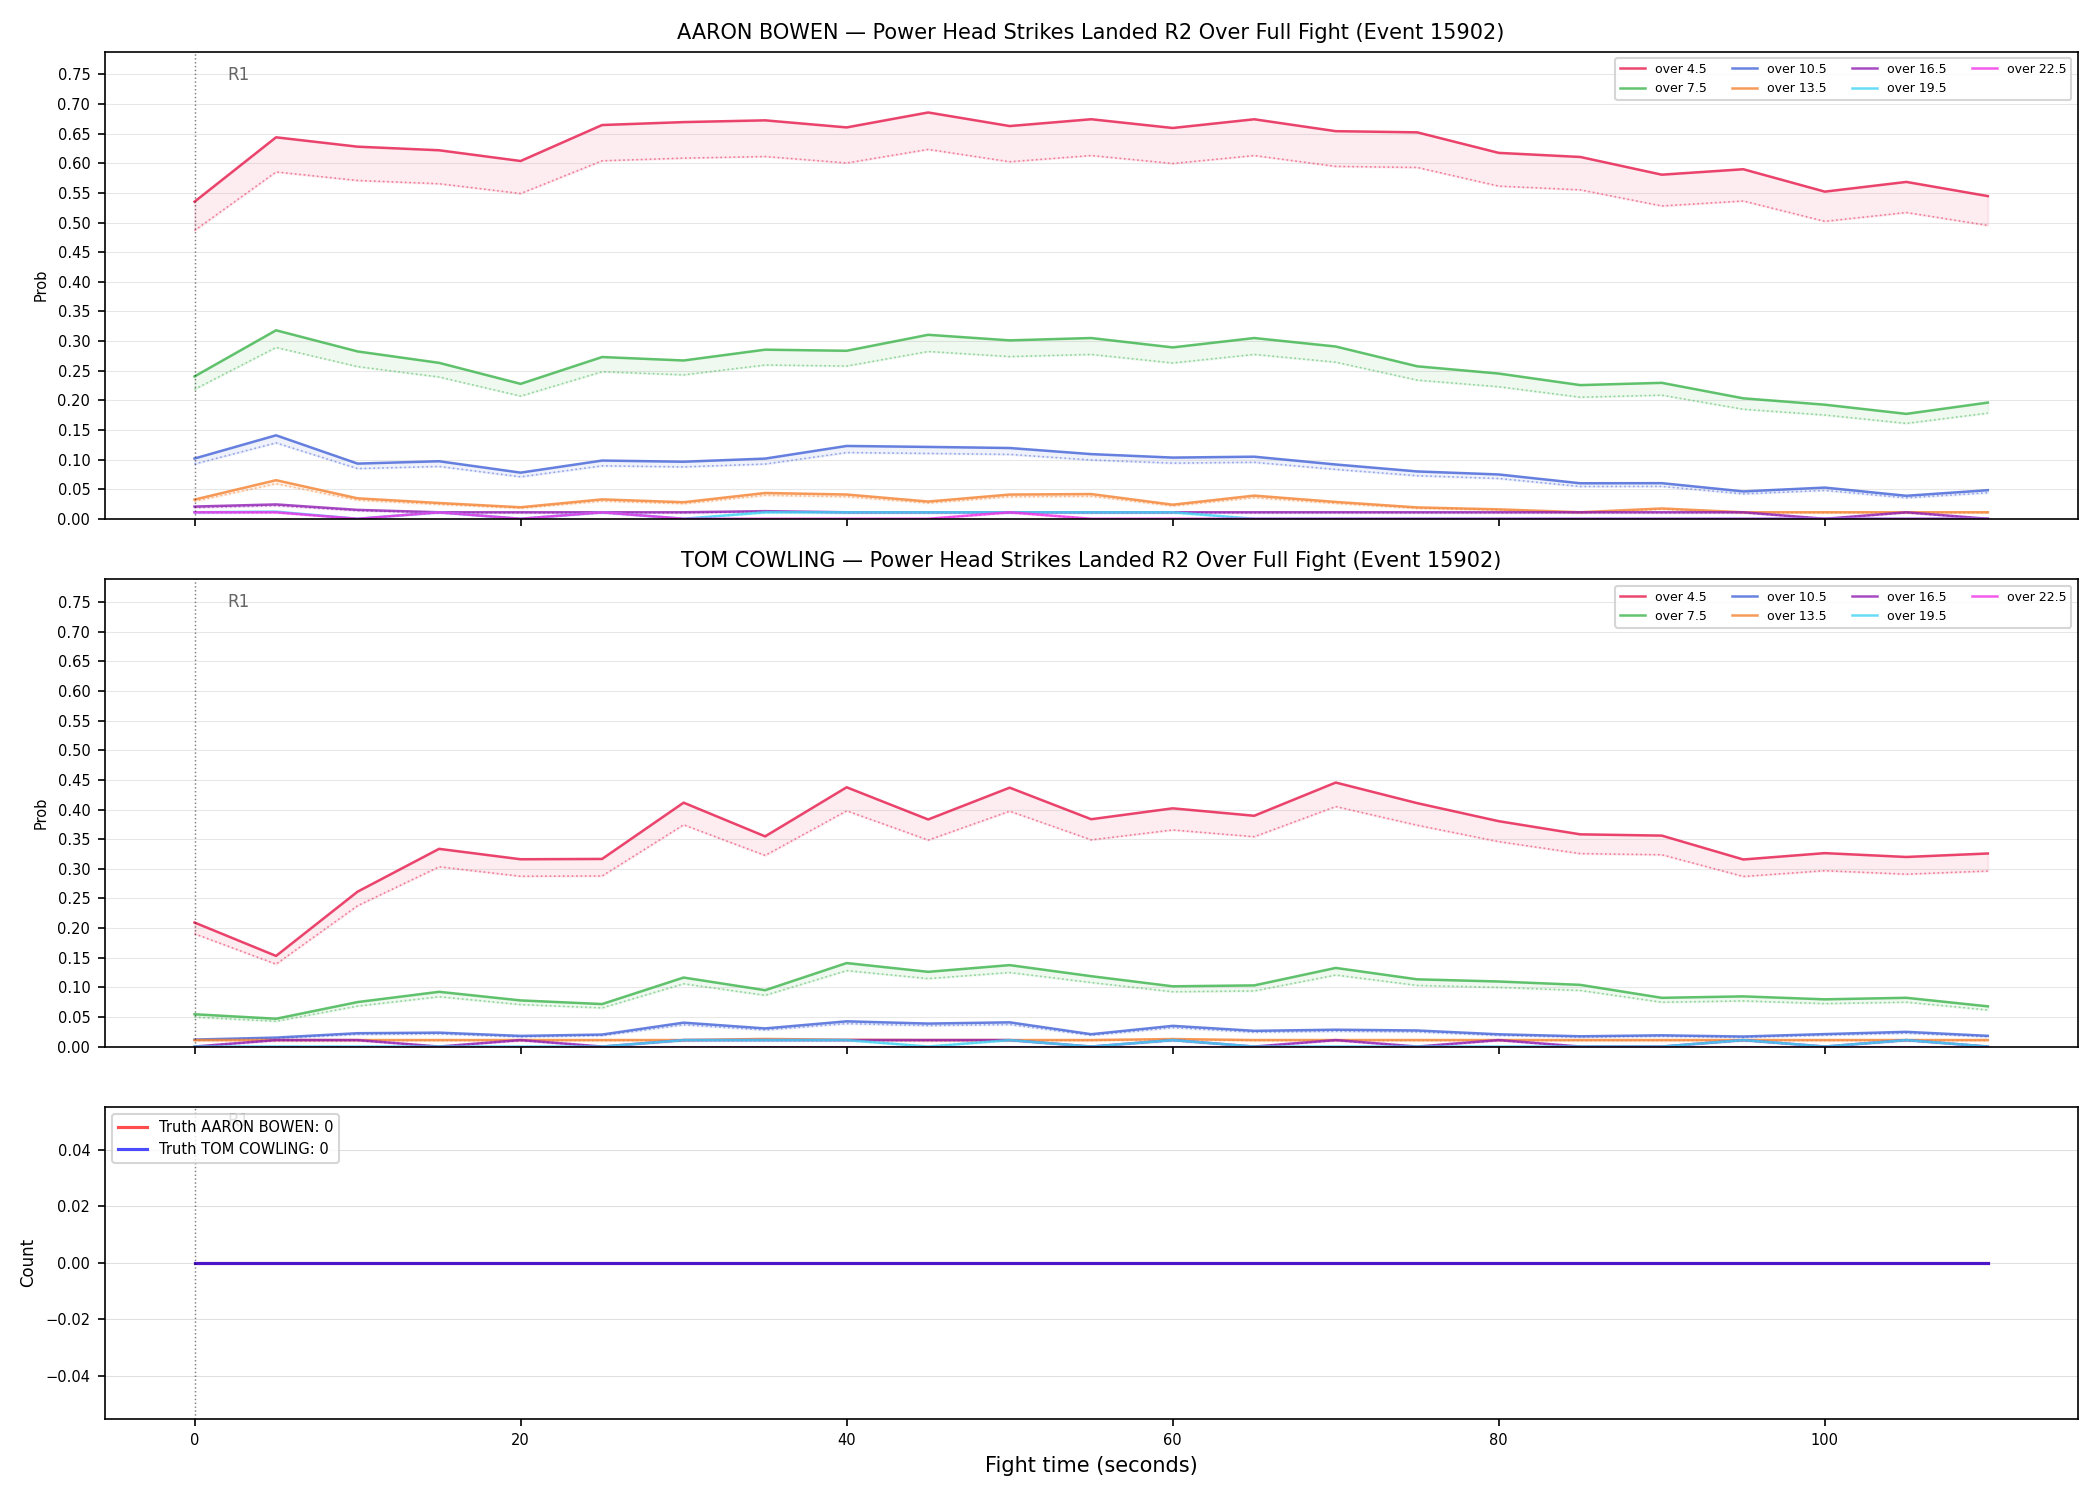
Task: Select 'over 19.5' legend entry in AARON BOWEN chart
Action: point(1899,88)
